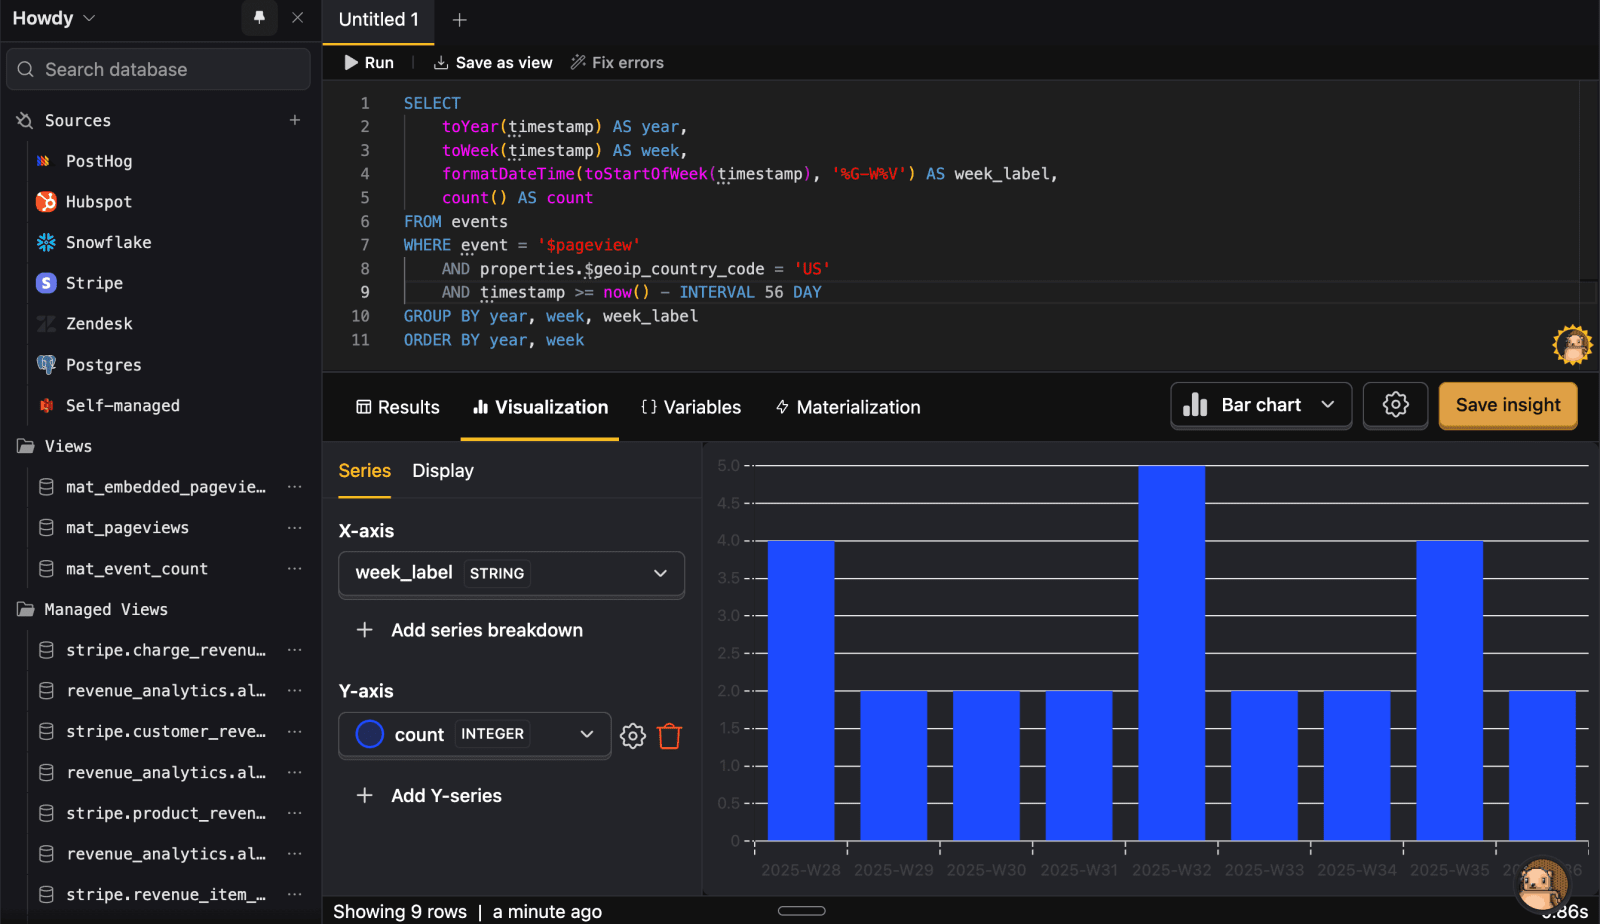The height and width of the screenshot is (924, 1600).
Task: Open chart settings gear beside Bar chart
Action: [x=1395, y=405]
